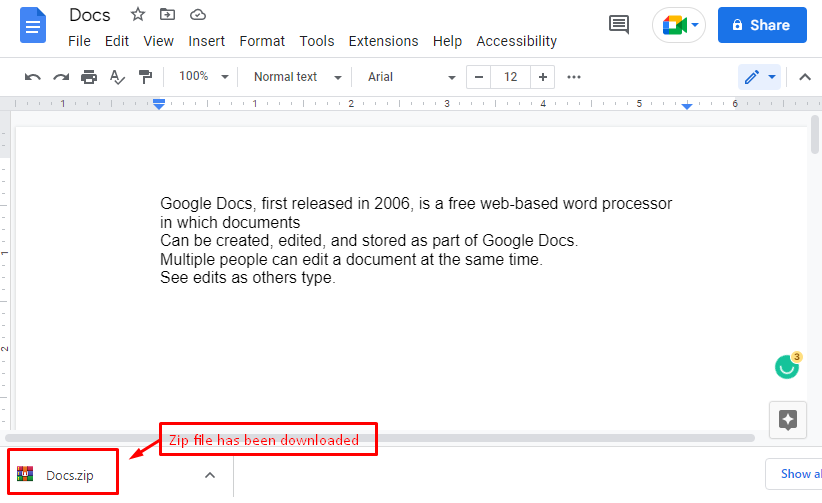Collapse the menus with the up chevron
The width and height of the screenshot is (822, 503).
pyautogui.click(x=805, y=77)
